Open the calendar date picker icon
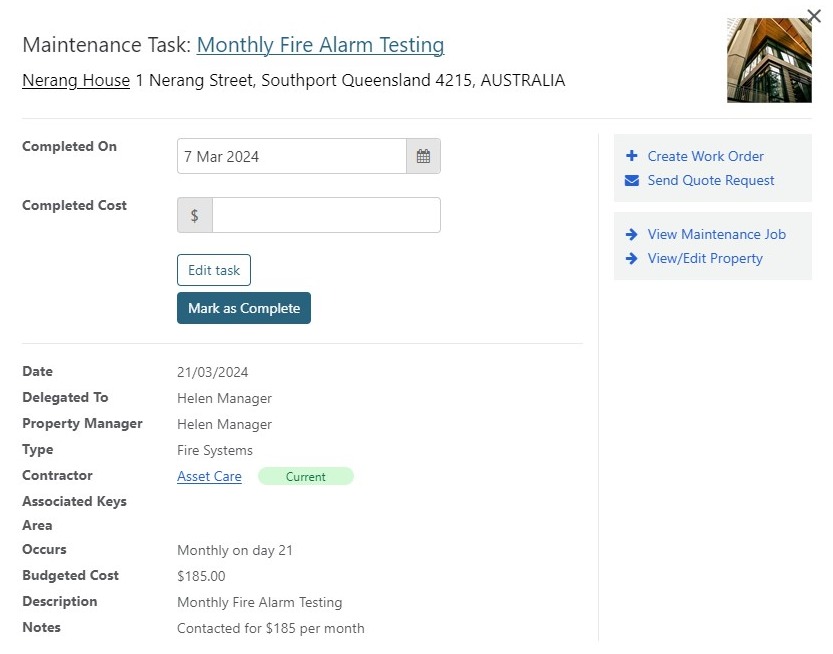The height and width of the screenshot is (654, 833). point(423,156)
